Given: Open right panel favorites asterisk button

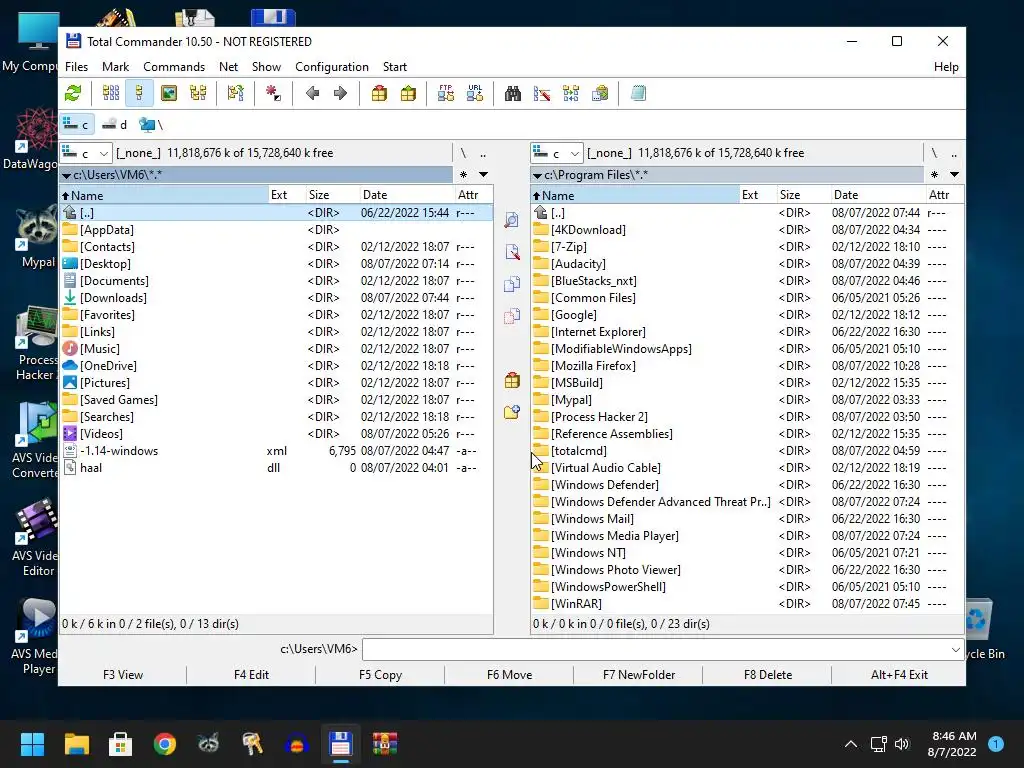Looking at the screenshot, I should tap(935, 174).
